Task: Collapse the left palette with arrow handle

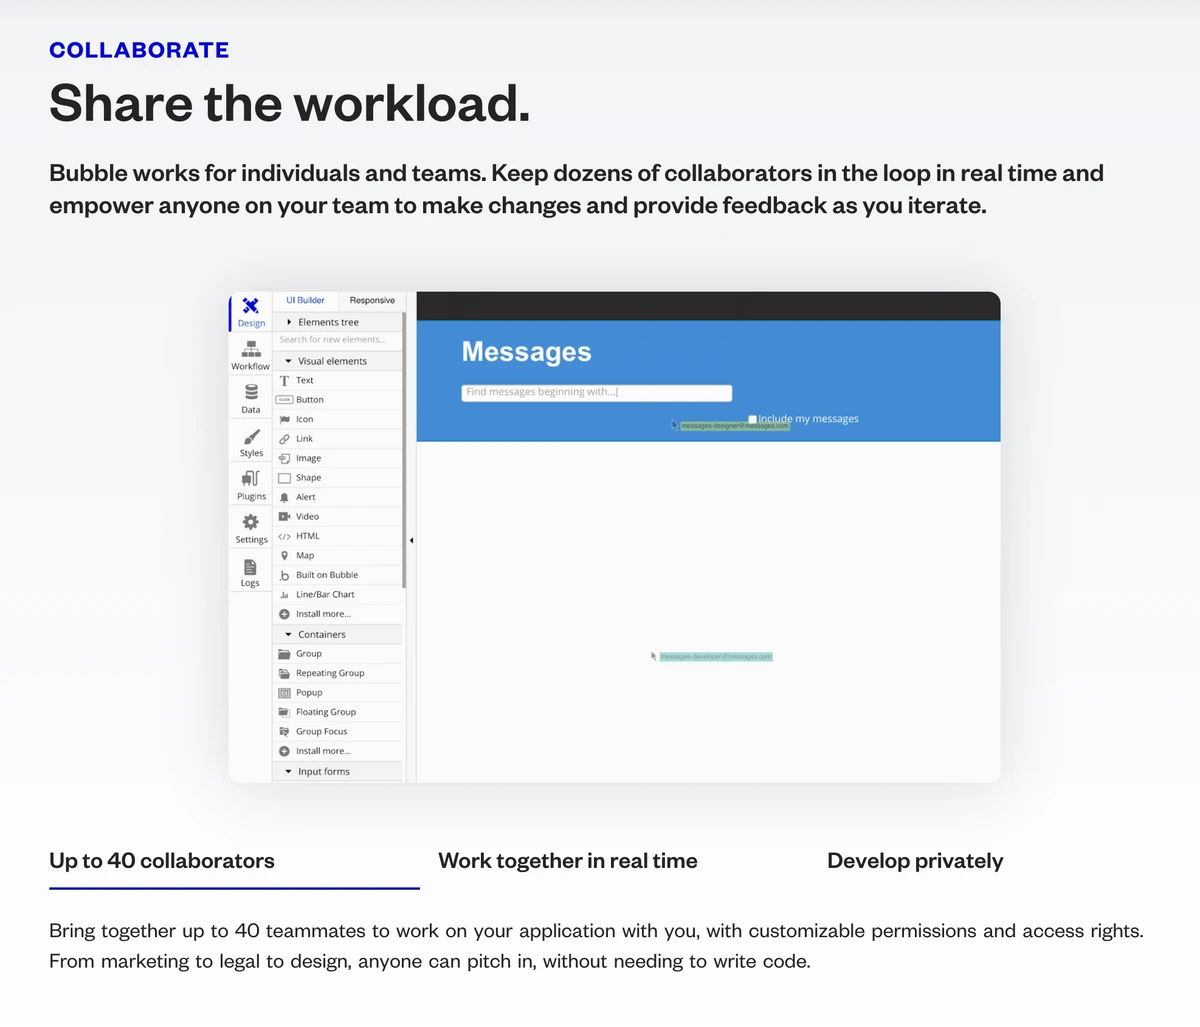Action: (x=411, y=540)
